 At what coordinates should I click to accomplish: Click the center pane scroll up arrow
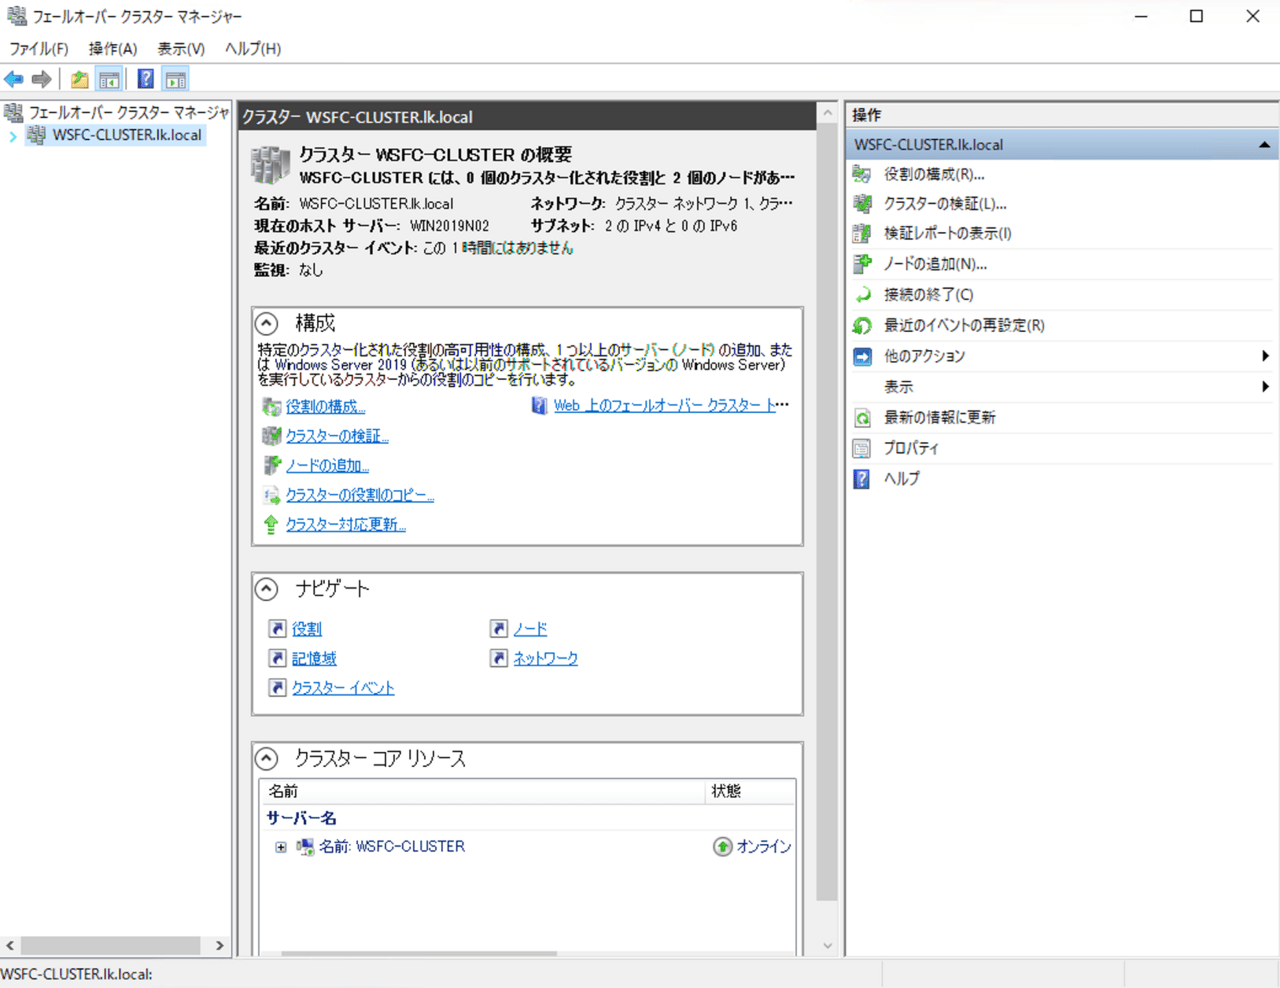click(827, 113)
